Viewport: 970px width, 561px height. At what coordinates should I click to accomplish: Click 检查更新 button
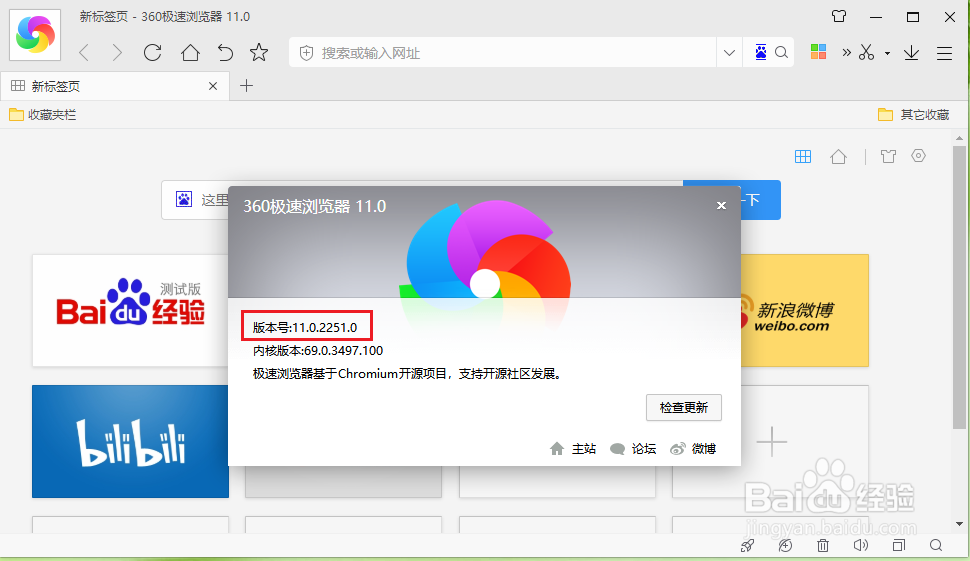(684, 408)
